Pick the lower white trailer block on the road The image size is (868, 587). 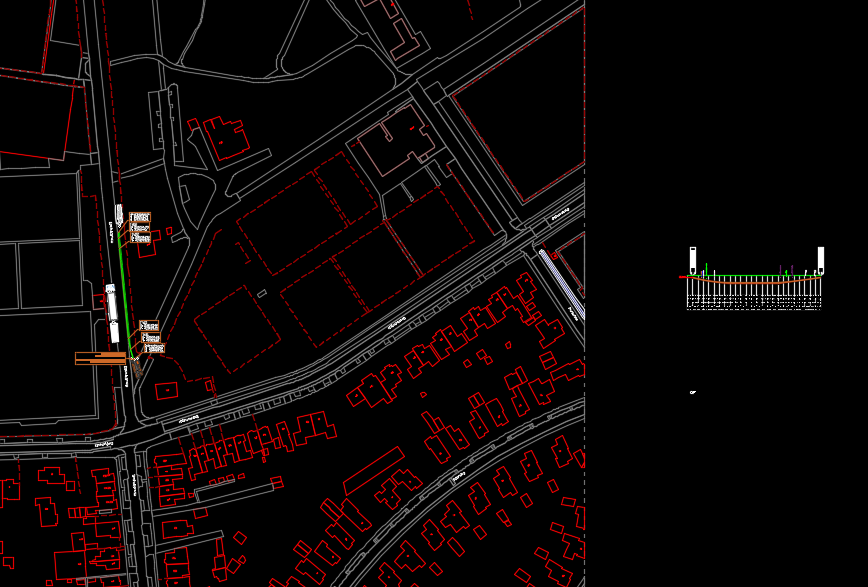tap(114, 332)
